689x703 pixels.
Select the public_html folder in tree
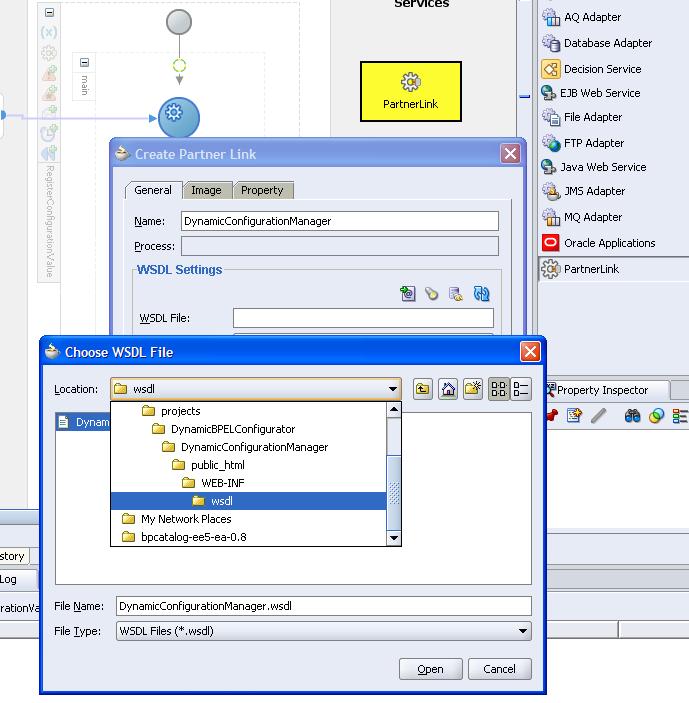[217, 465]
